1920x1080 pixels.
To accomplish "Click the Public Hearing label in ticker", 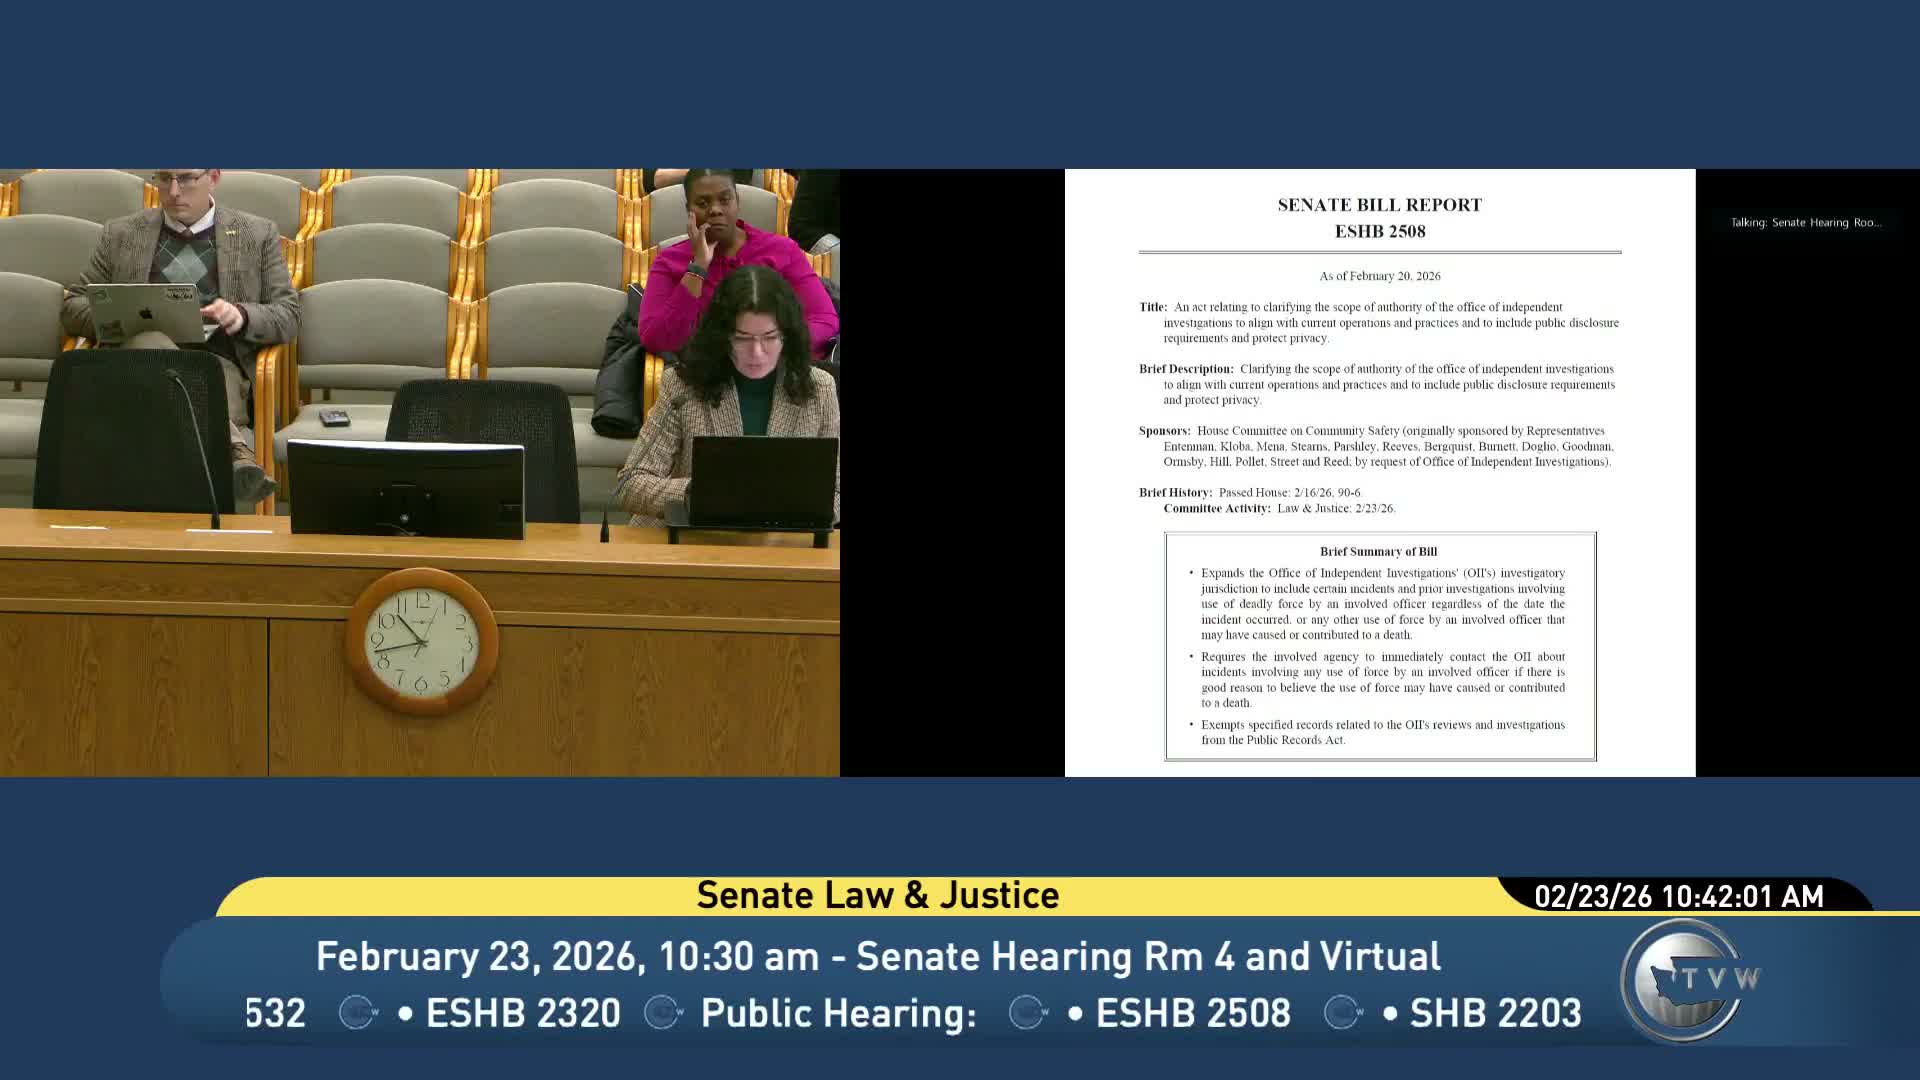I will [x=838, y=1013].
